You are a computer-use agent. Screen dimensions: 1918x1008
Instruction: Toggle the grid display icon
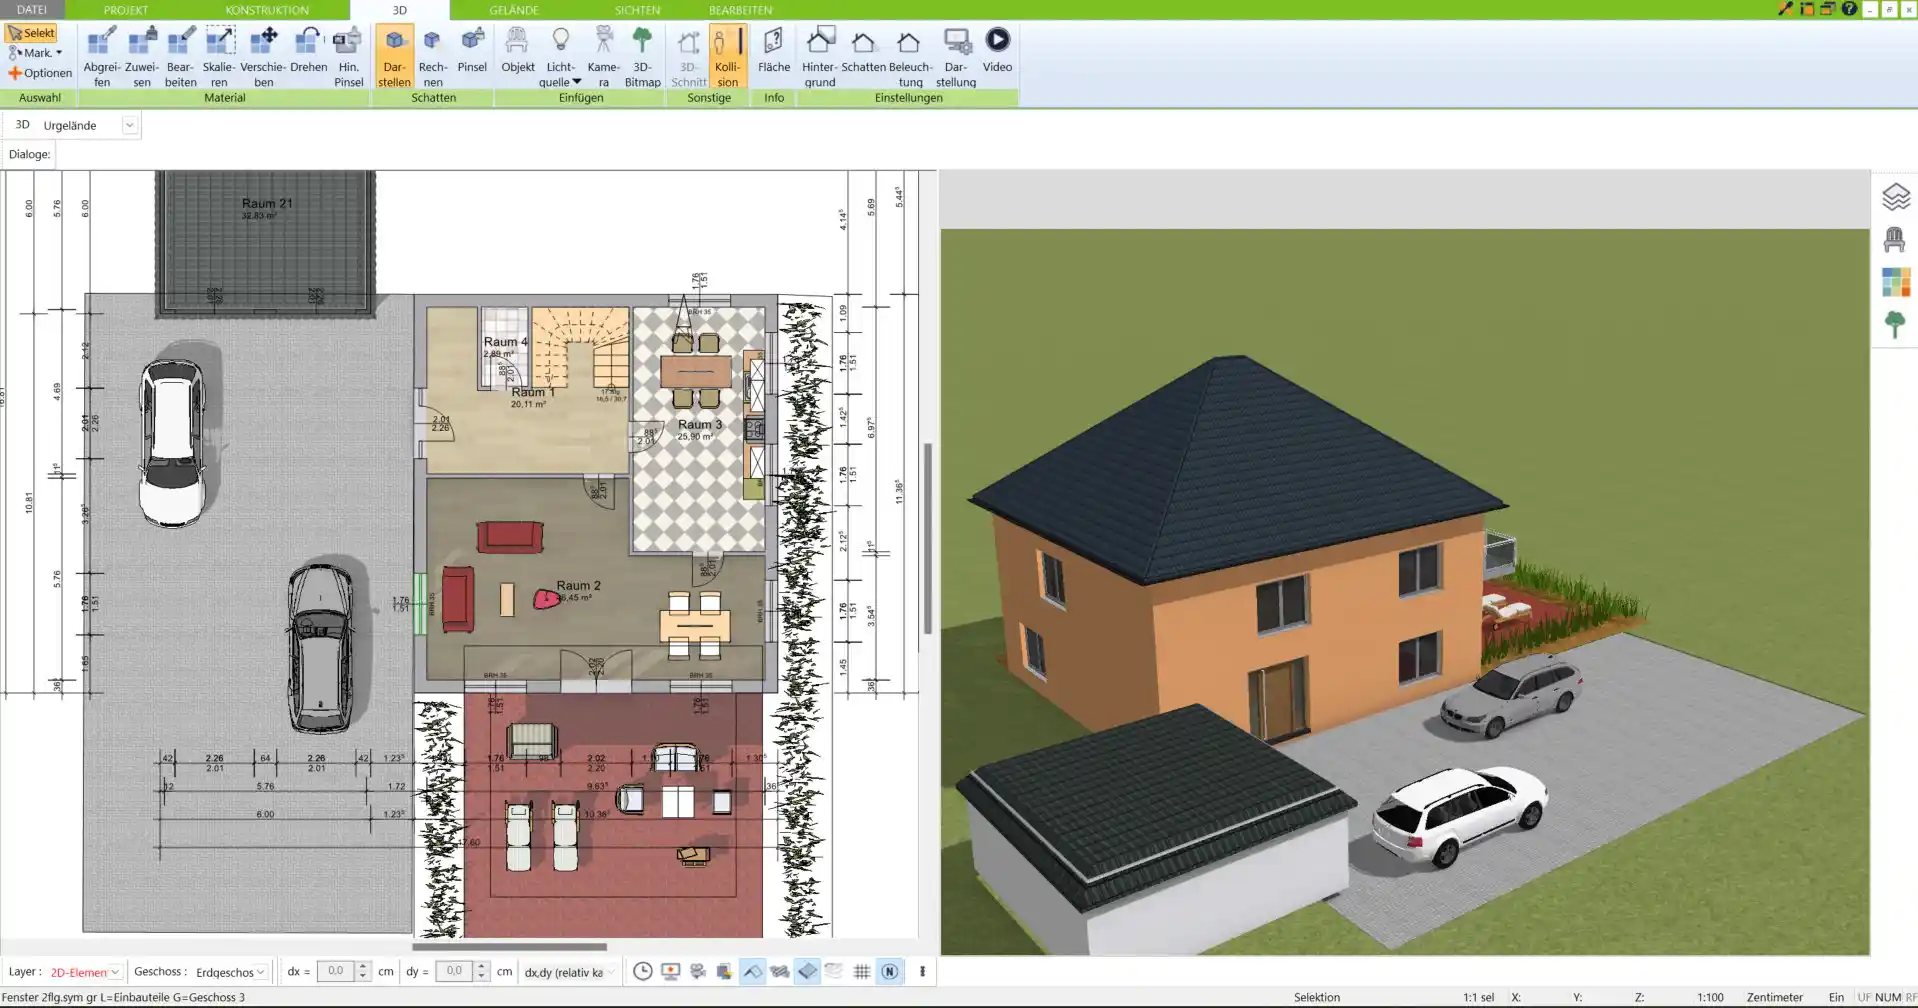pos(861,971)
